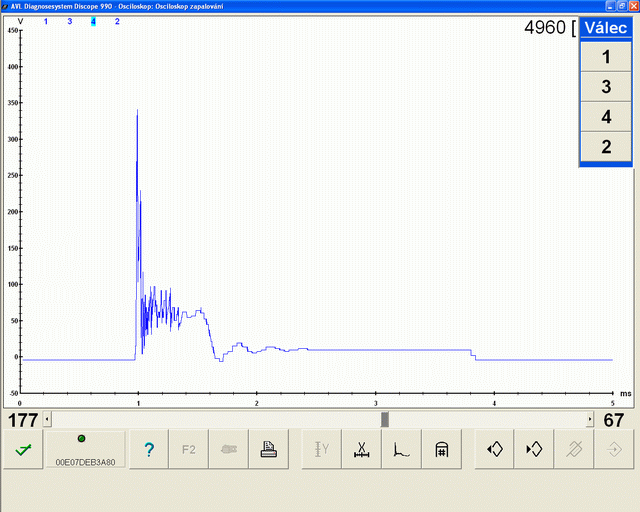Click the second diamond arrow cursor button
The height and width of the screenshot is (512, 640).
(533, 450)
